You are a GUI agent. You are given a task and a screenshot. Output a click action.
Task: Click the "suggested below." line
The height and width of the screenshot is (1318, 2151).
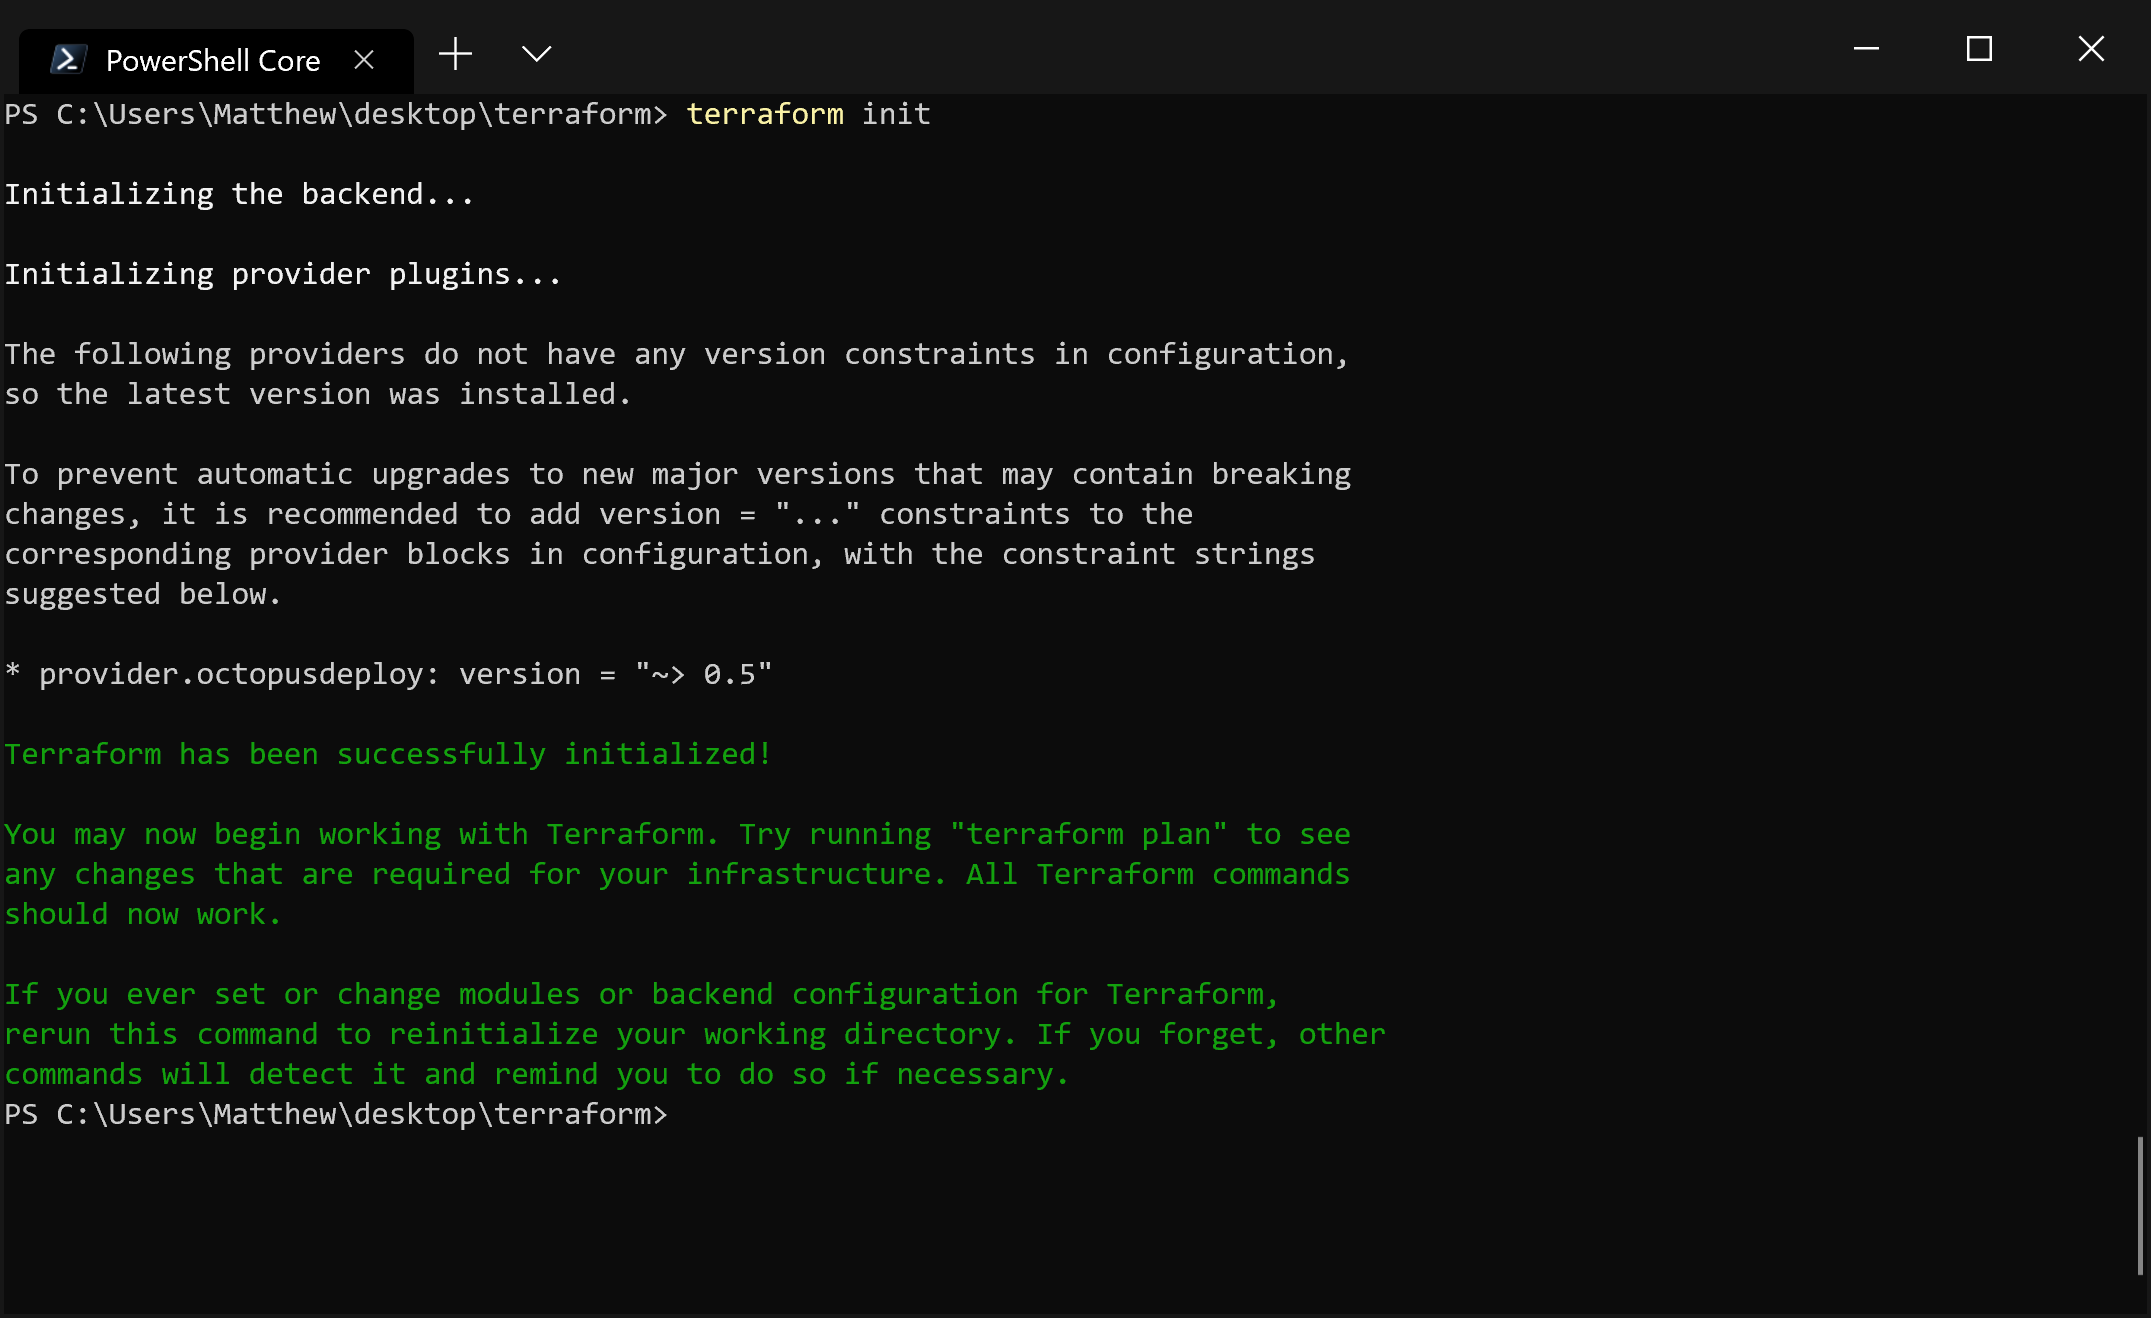[x=142, y=594]
